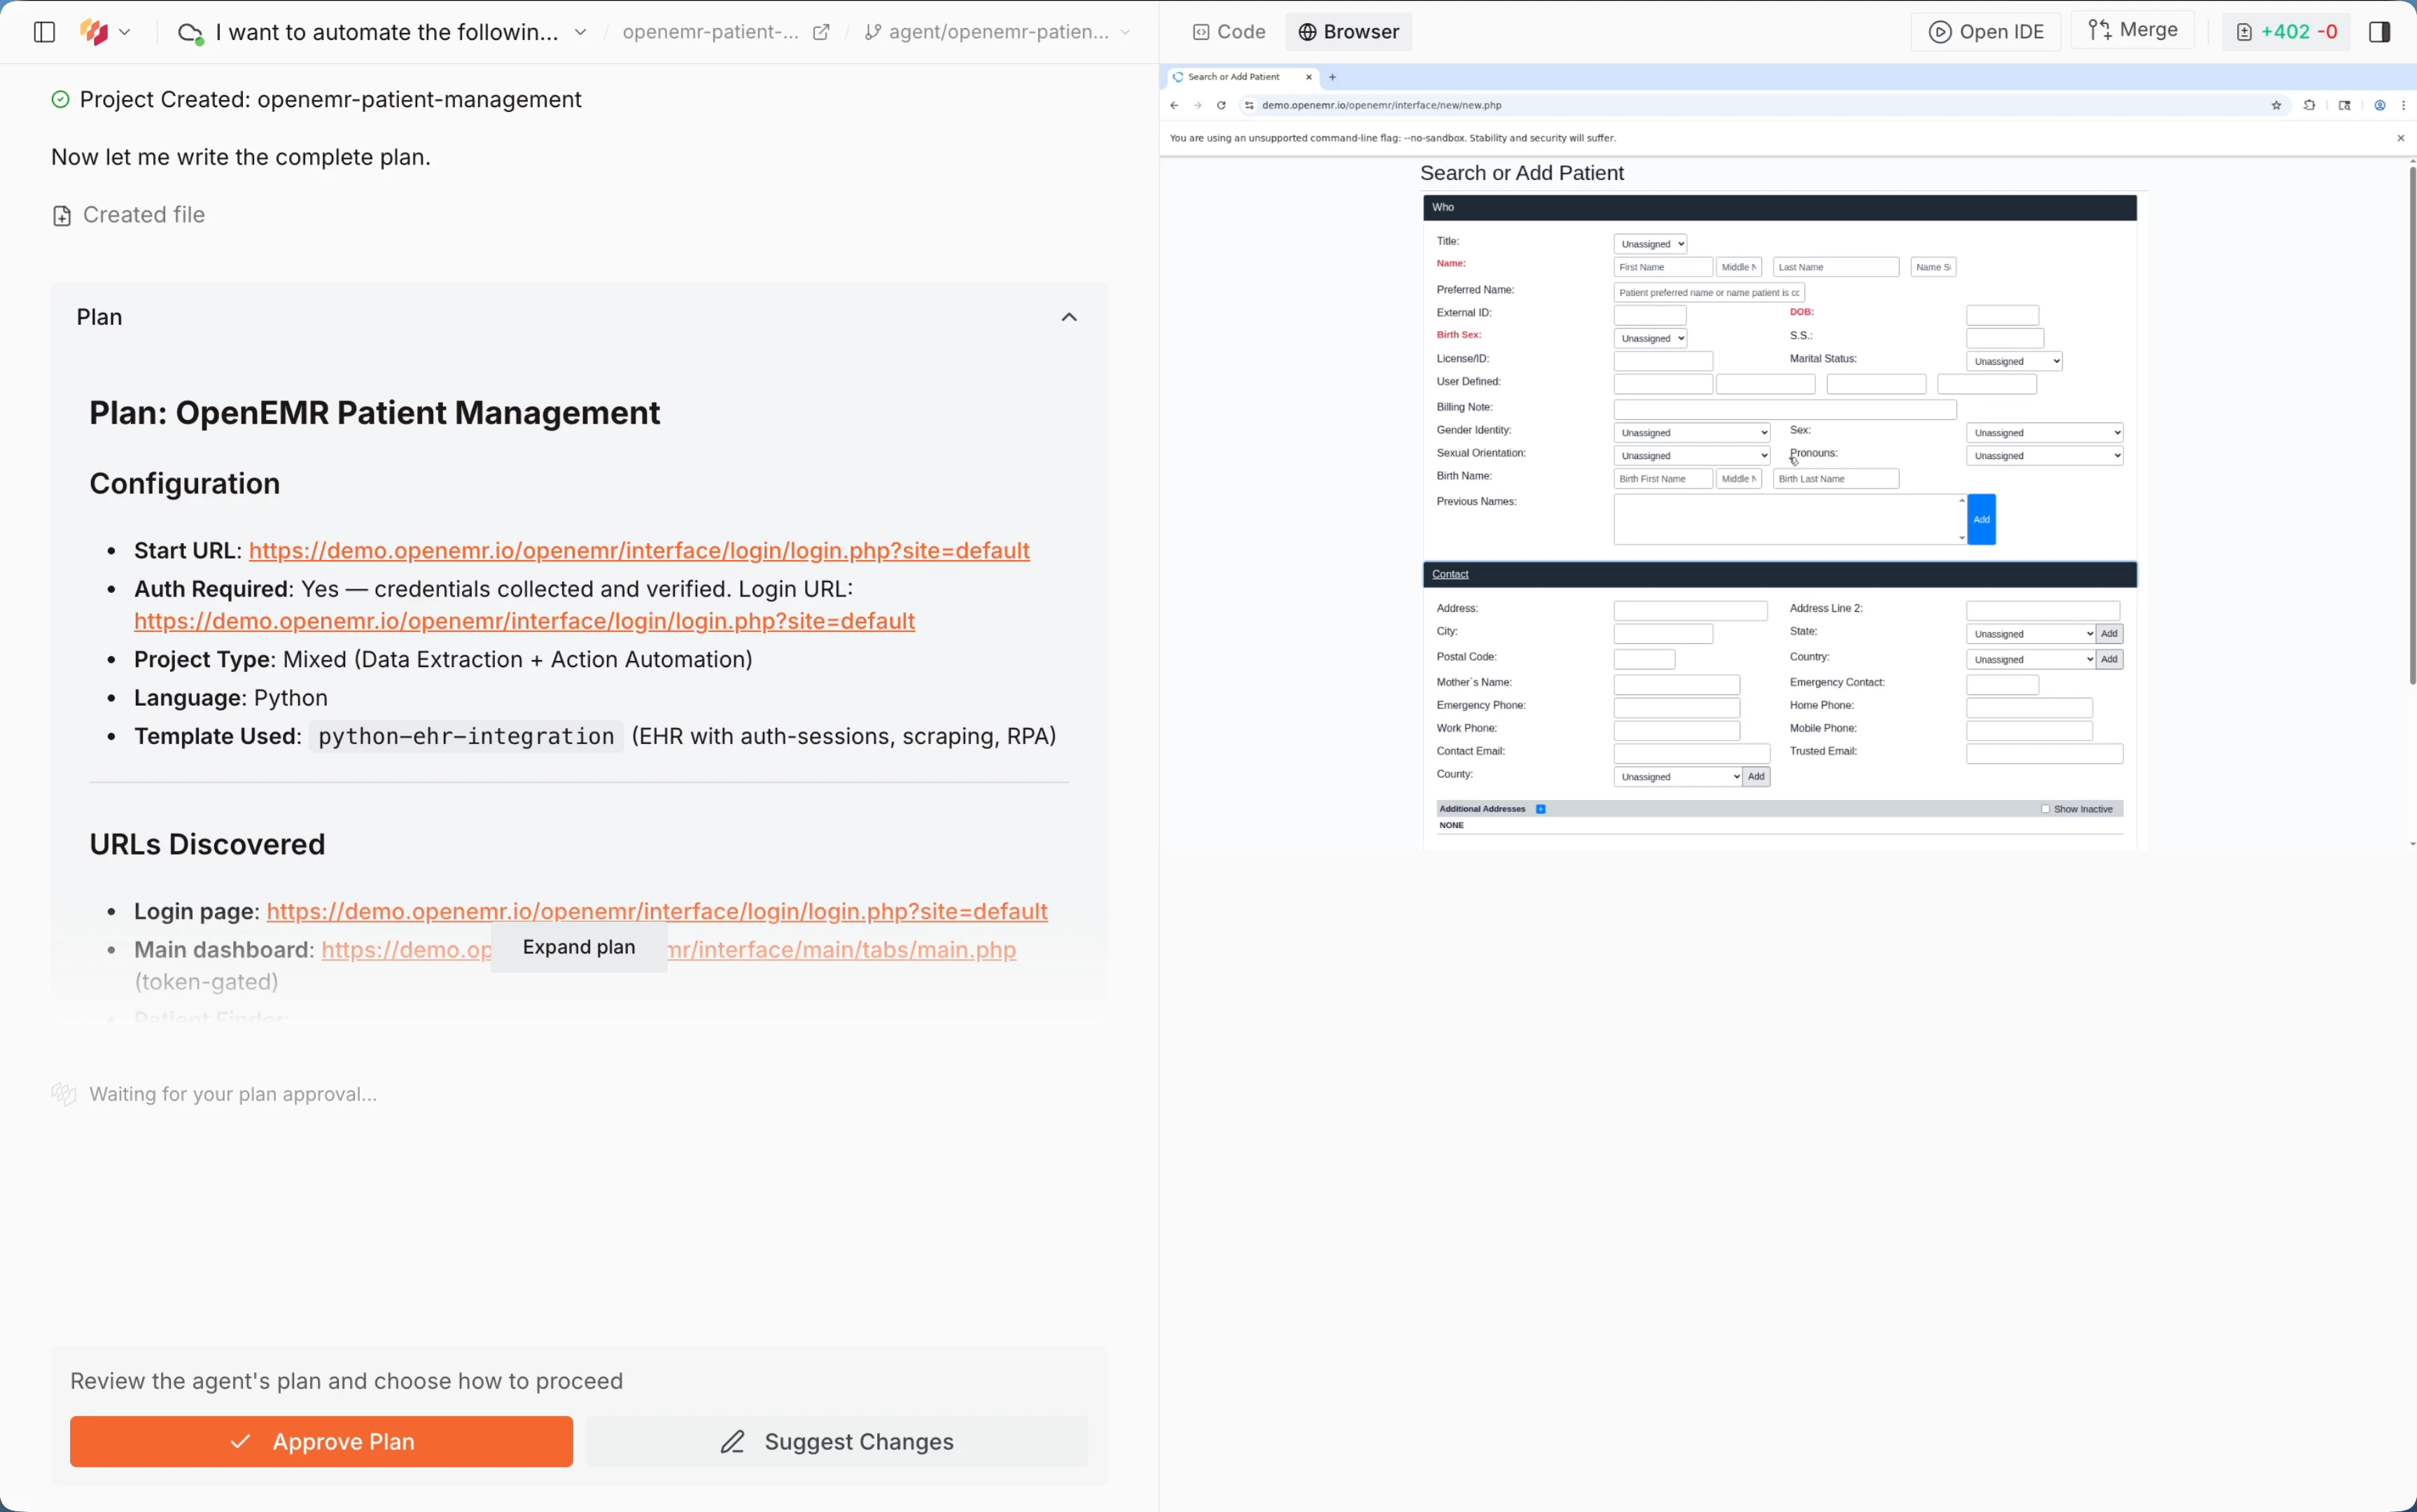This screenshot has height=1512, width=2417.
Task: Switch to the Code tab
Action: point(1229,32)
